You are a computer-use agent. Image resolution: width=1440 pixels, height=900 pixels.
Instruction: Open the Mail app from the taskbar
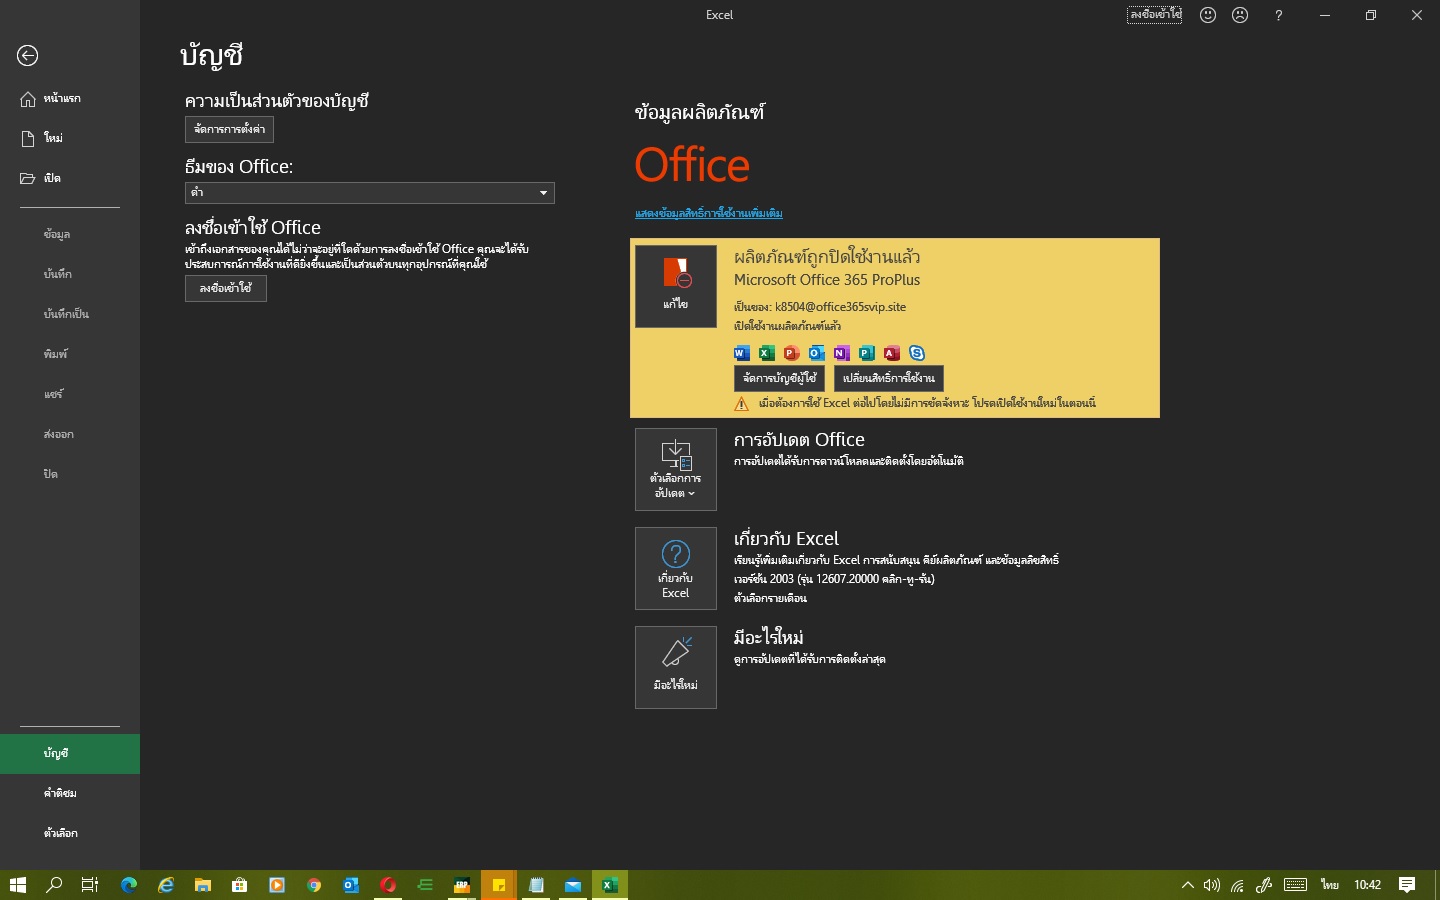click(572, 885)
